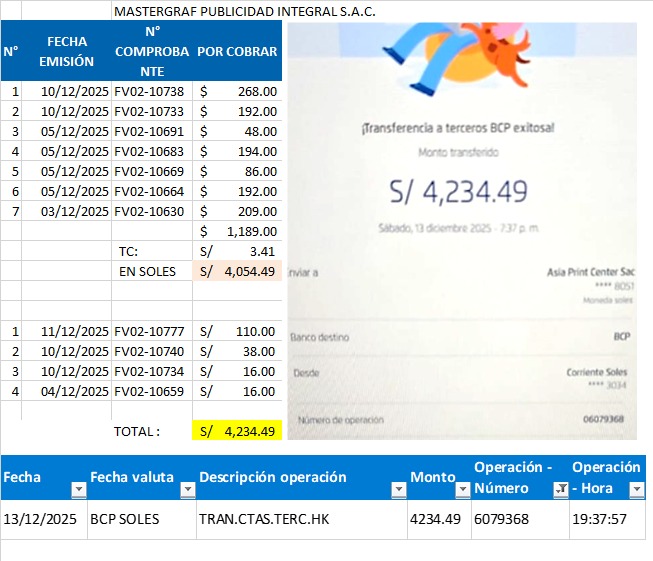Viewport: 653px width, 561px height.
Task: Open the Fecha column filter dropdown
Action: point(79,490)
